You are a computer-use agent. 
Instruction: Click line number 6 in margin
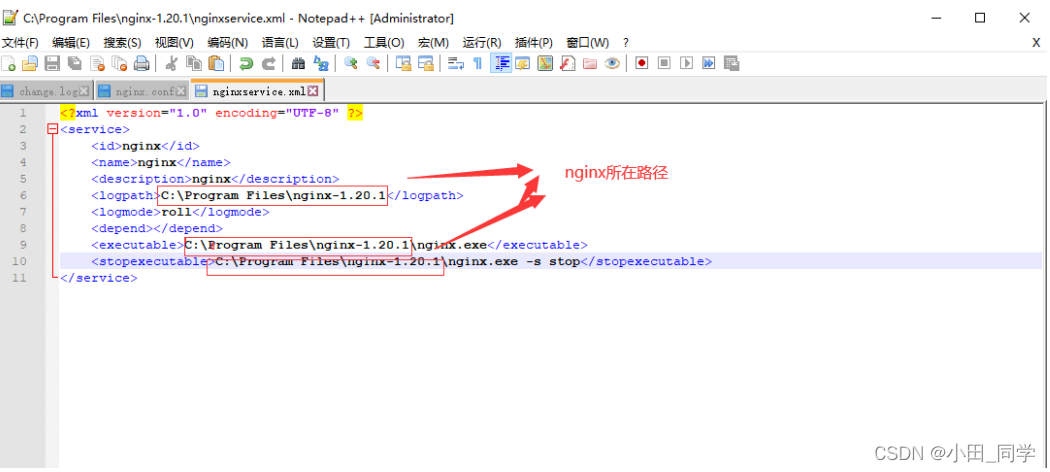[23, 195]
